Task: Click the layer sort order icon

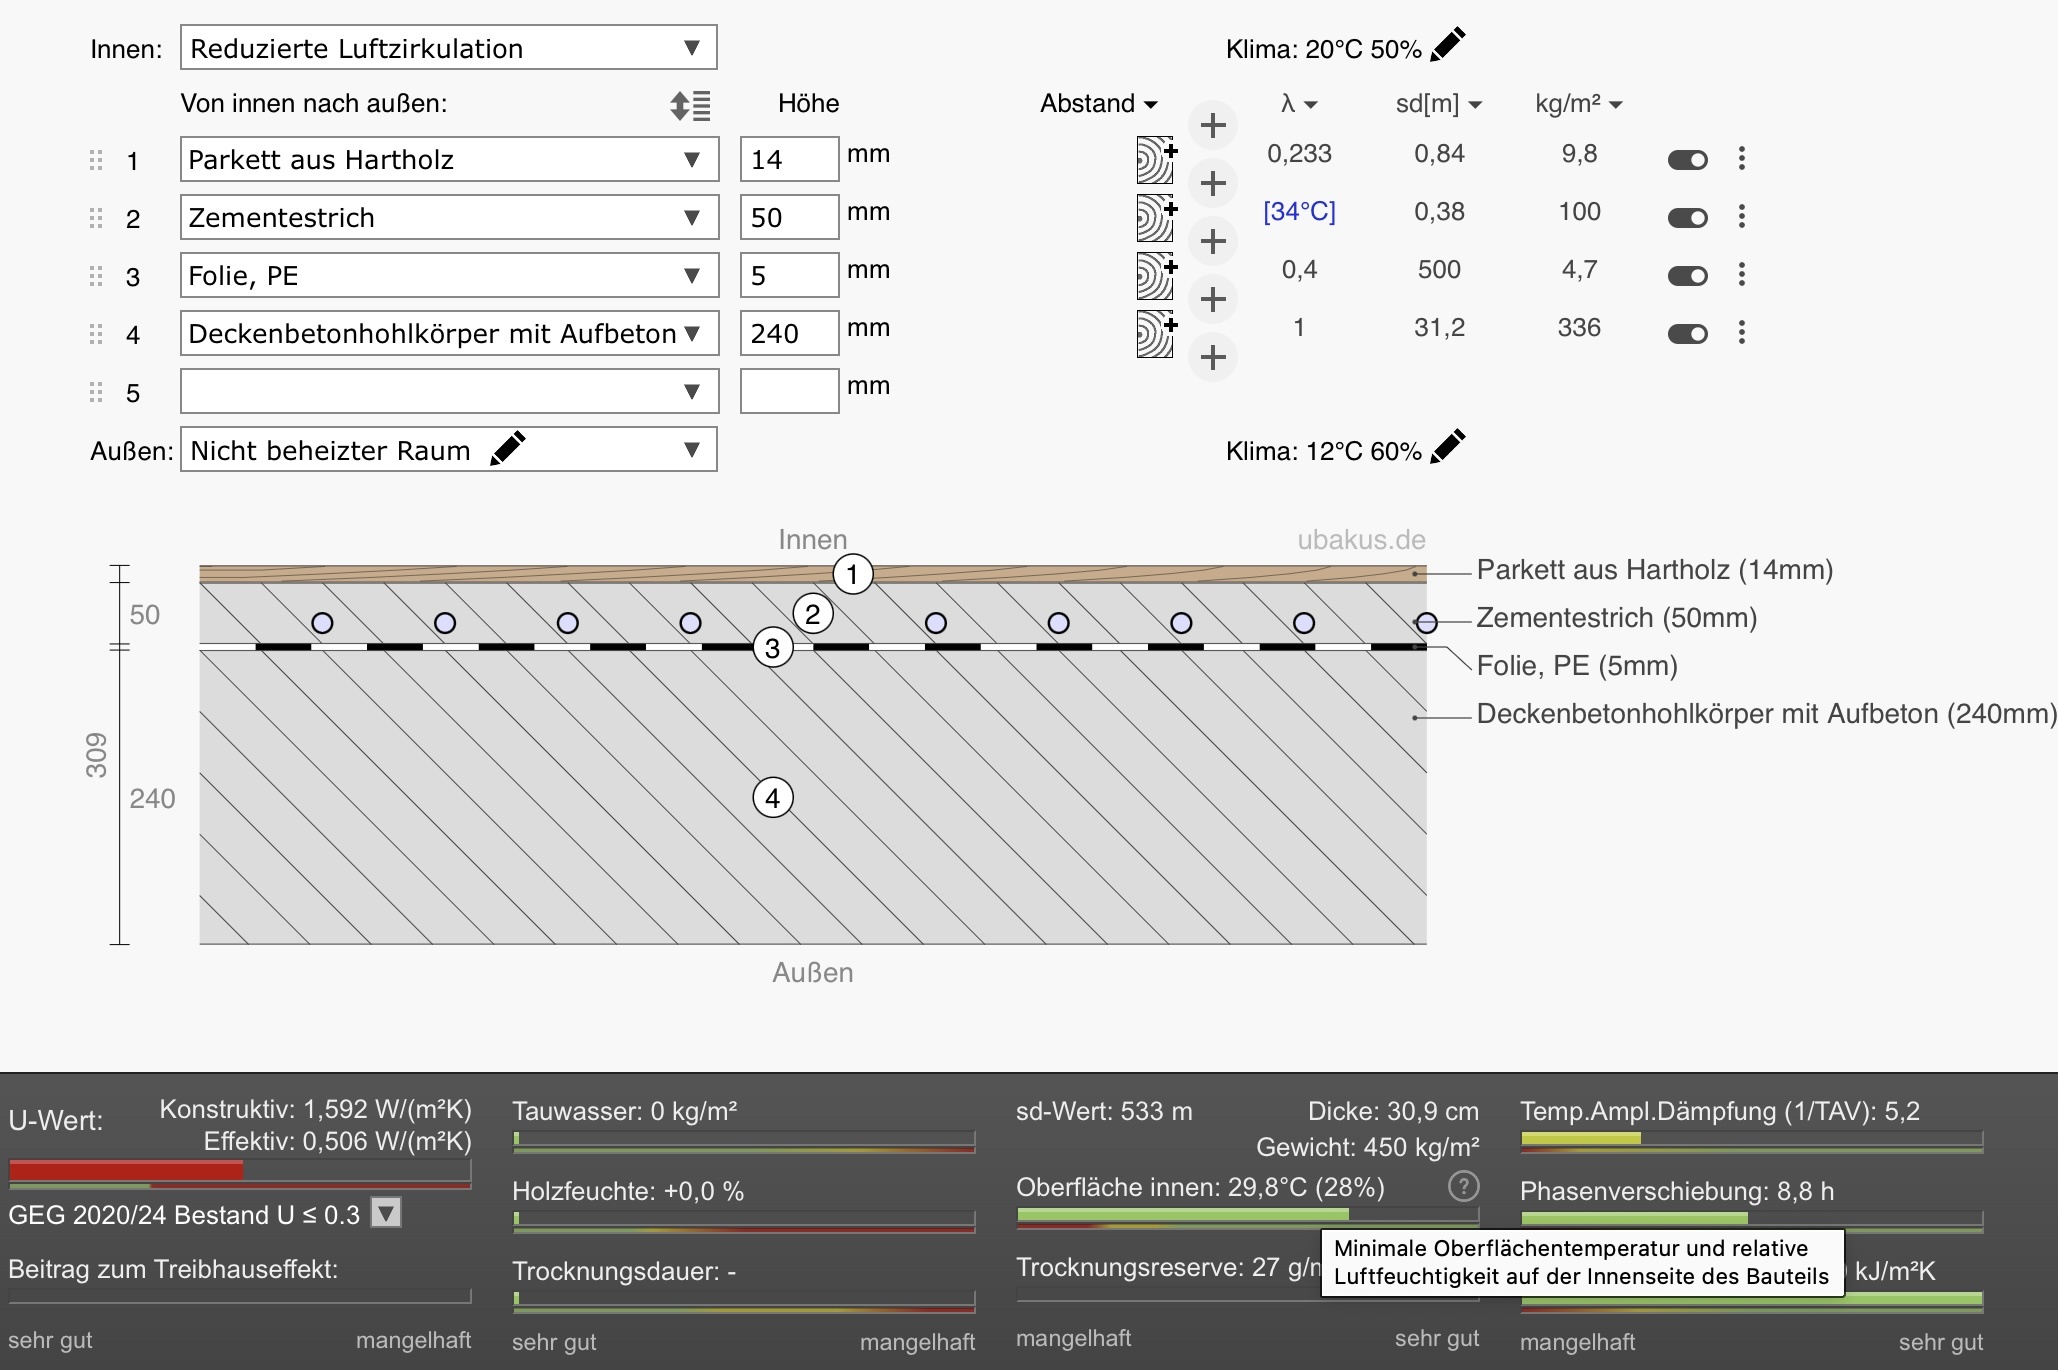Action: 690,105
